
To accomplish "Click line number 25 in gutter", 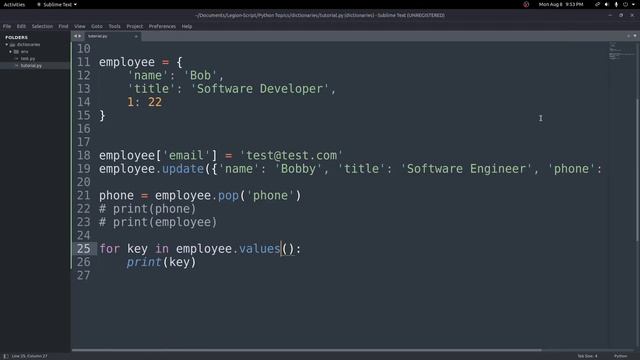I will 84,249.
